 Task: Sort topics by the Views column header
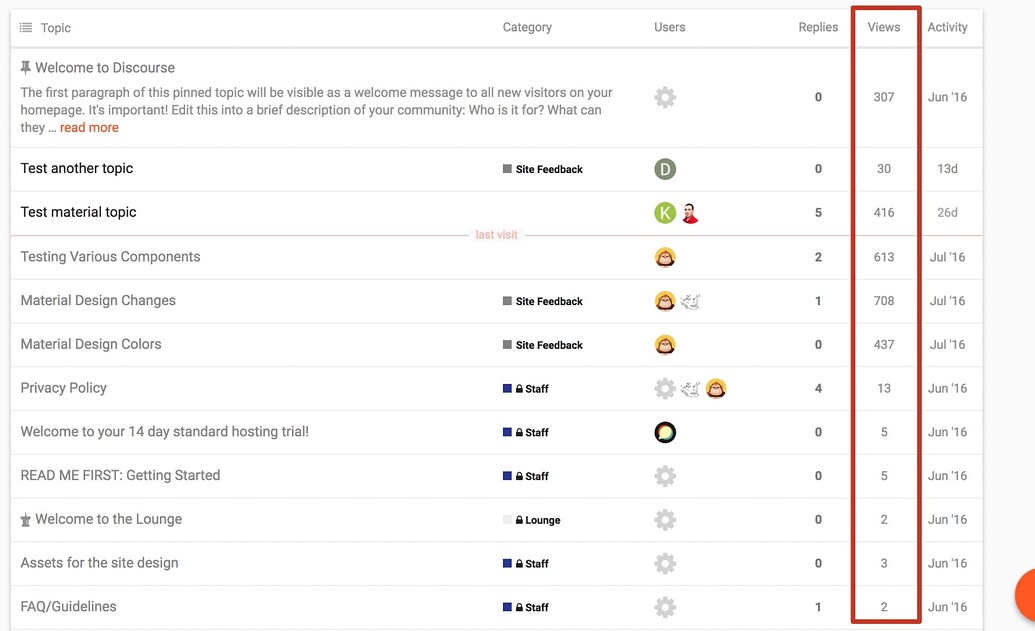point(884,27)
